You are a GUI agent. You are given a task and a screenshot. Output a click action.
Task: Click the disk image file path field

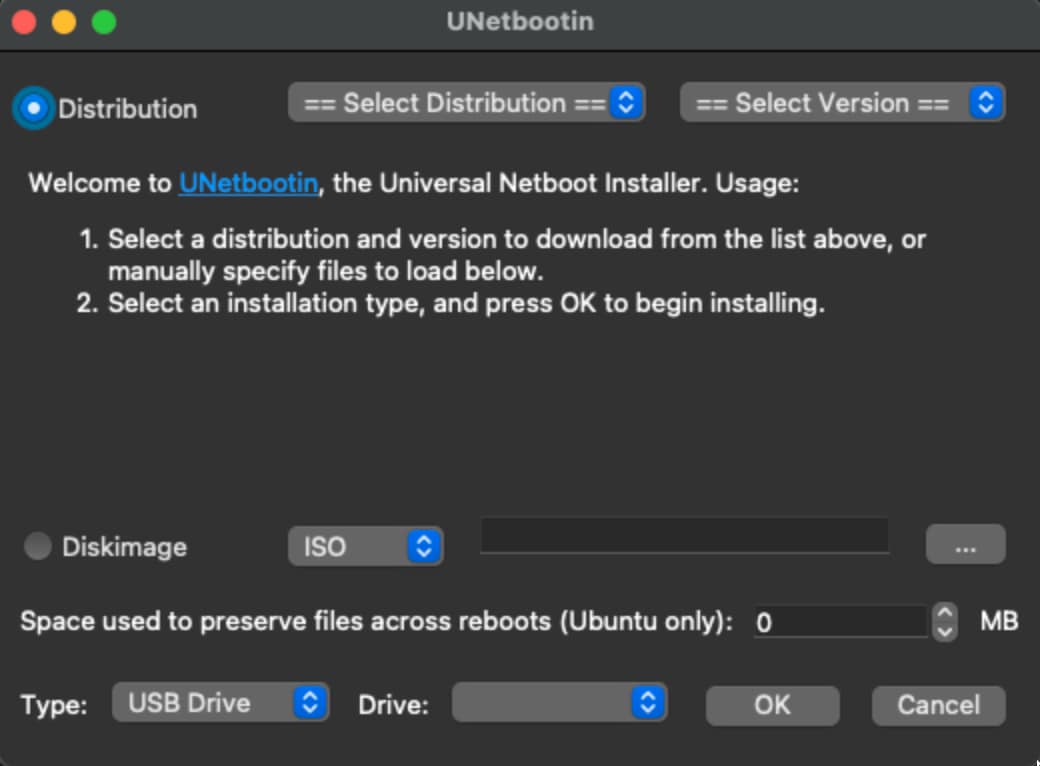[x=684, y=536]
